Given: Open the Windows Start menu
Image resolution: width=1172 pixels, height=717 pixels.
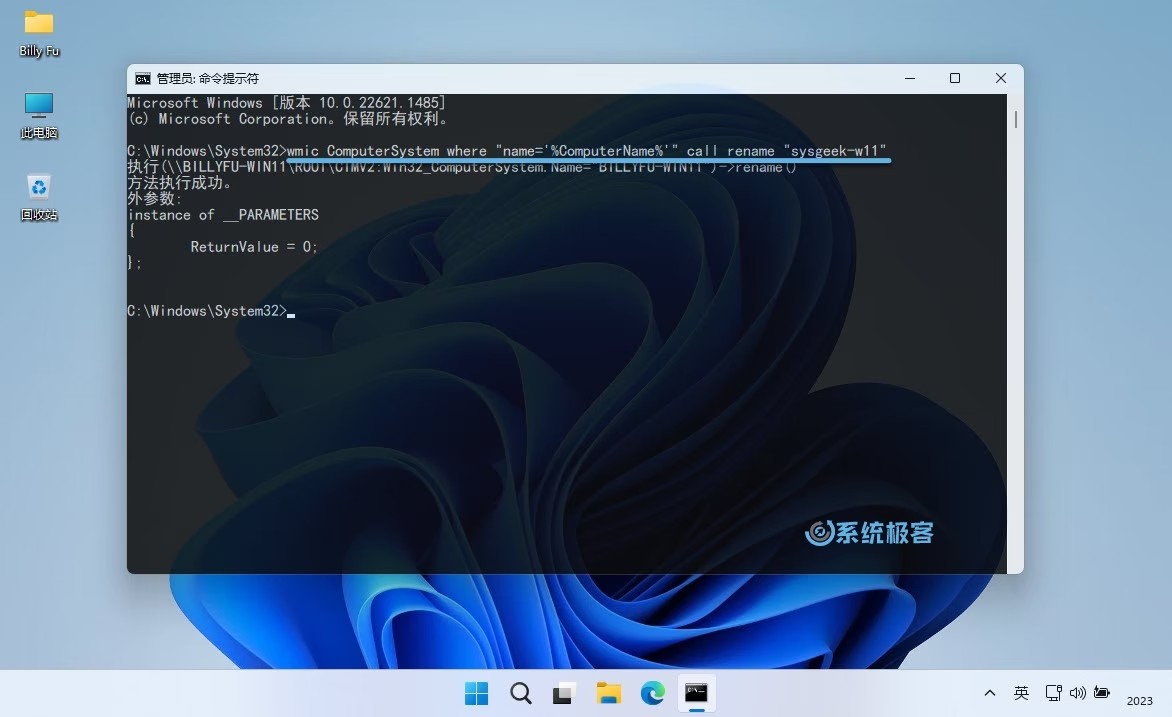Looking at the screenshot, I should tap(476, 693).
